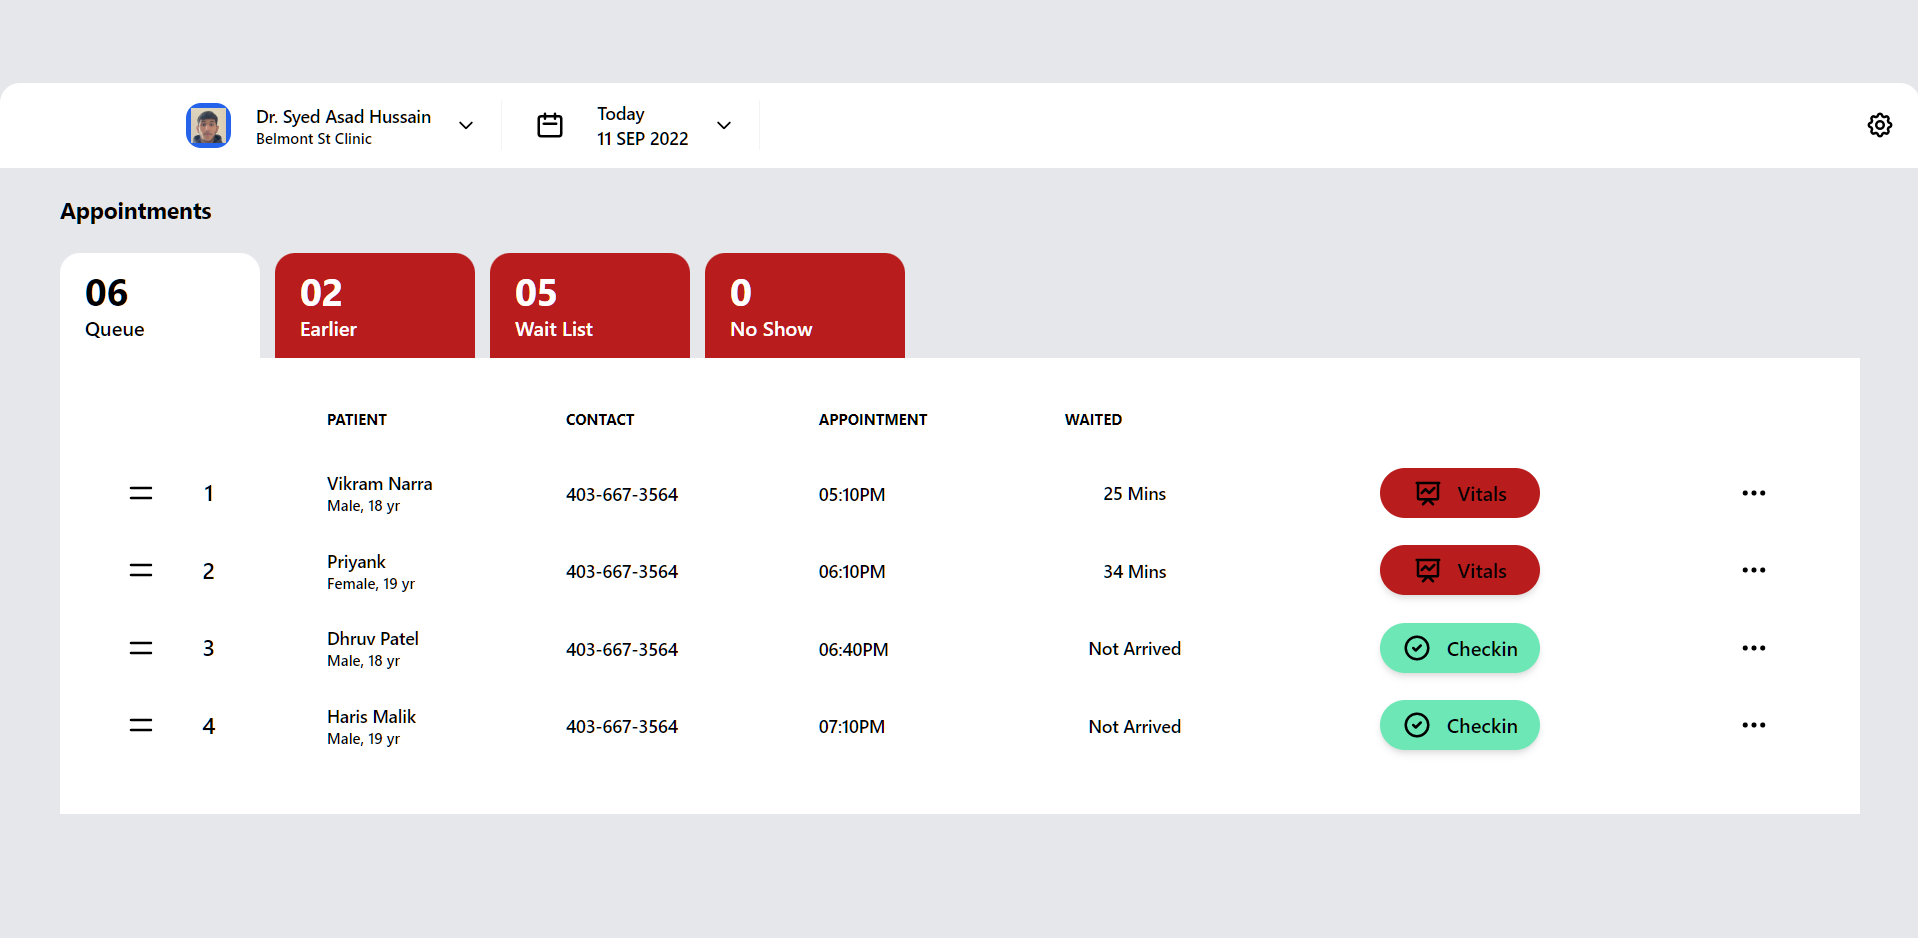The image size is (1918, 938).
Task: Select the 06 Queue tab
Action: point(160,305)
